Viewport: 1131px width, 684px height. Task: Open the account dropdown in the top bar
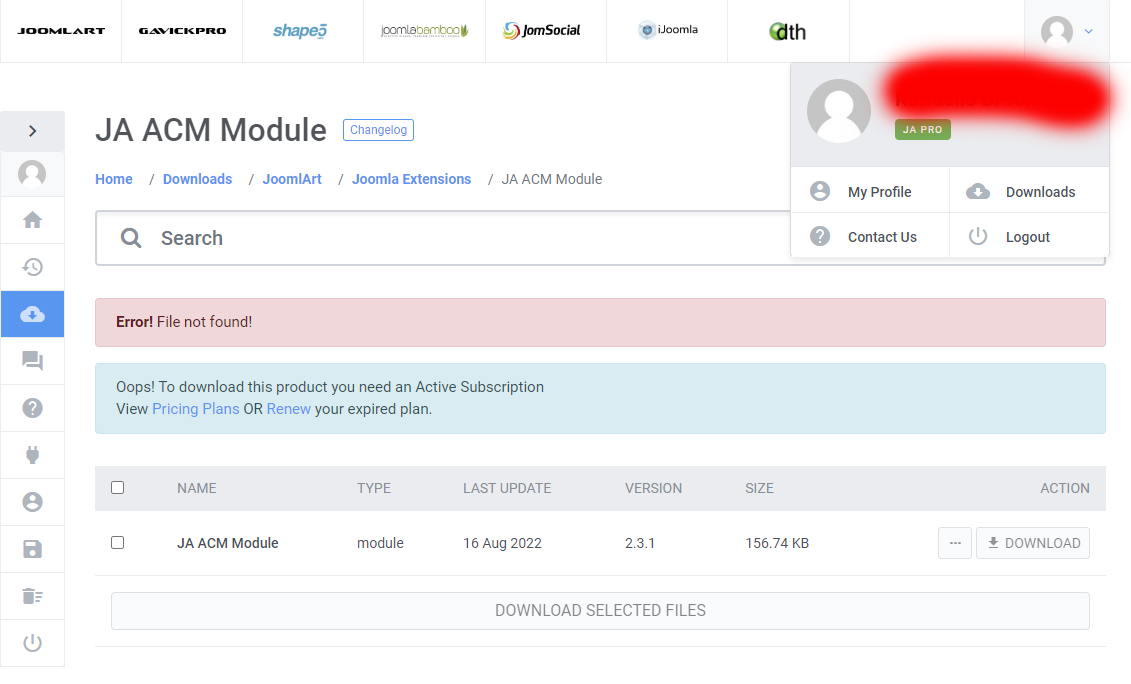click(1065, 31)
